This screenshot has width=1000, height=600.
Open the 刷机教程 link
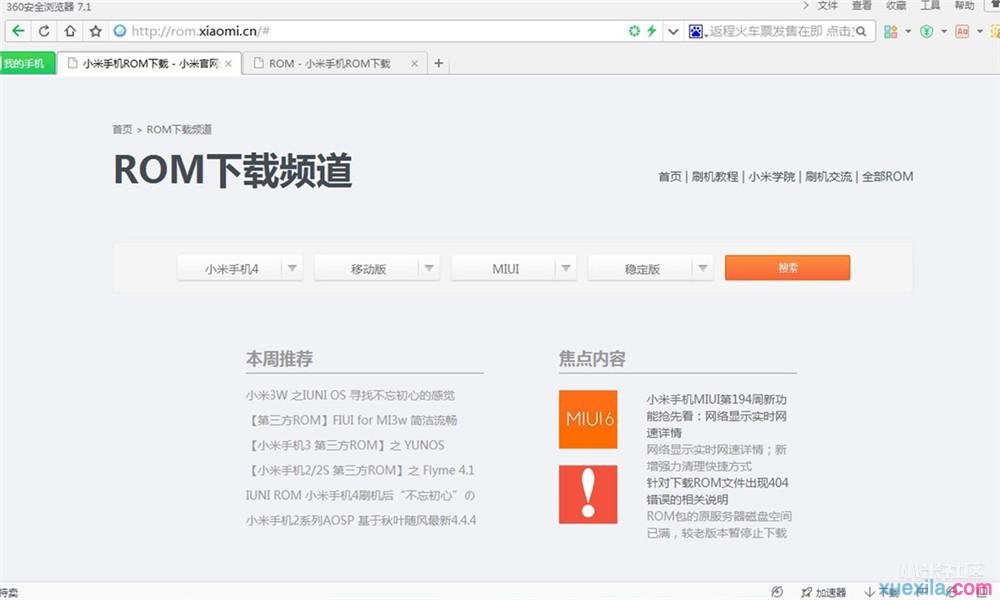715,177
